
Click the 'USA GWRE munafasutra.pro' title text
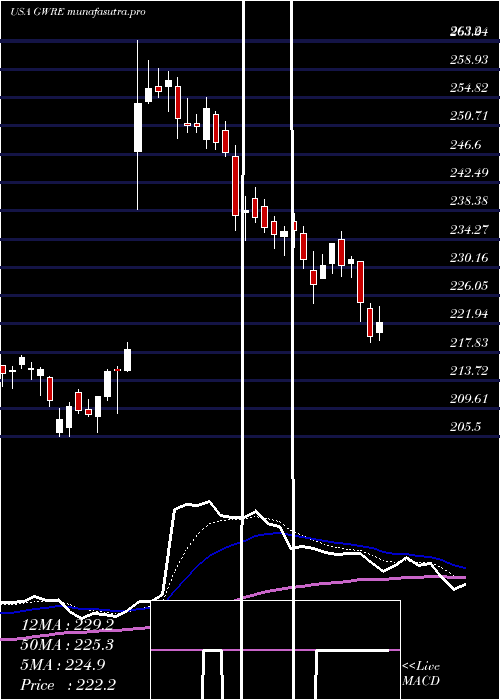pyautogui.click(x=78, y=12)
